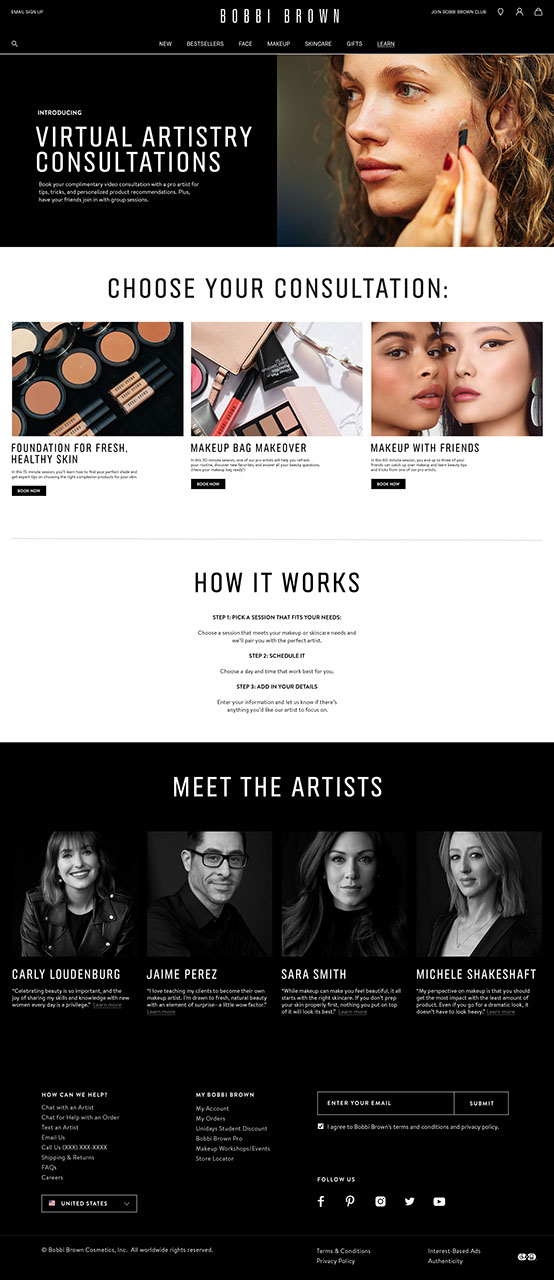
Task: Visit Bobbi Brown on Facebook
Action: [321, 1201]
